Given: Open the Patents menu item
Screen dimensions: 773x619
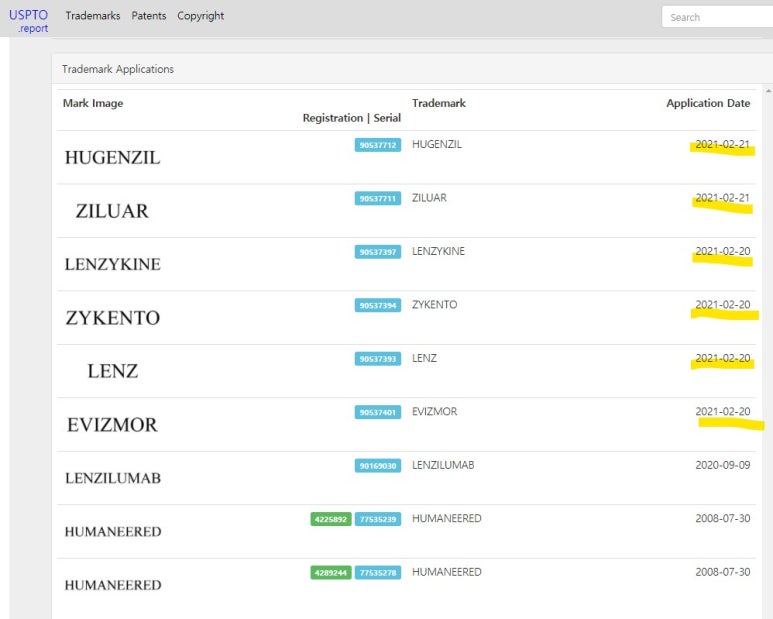Looking at the screenshot, I should [149, 16].
